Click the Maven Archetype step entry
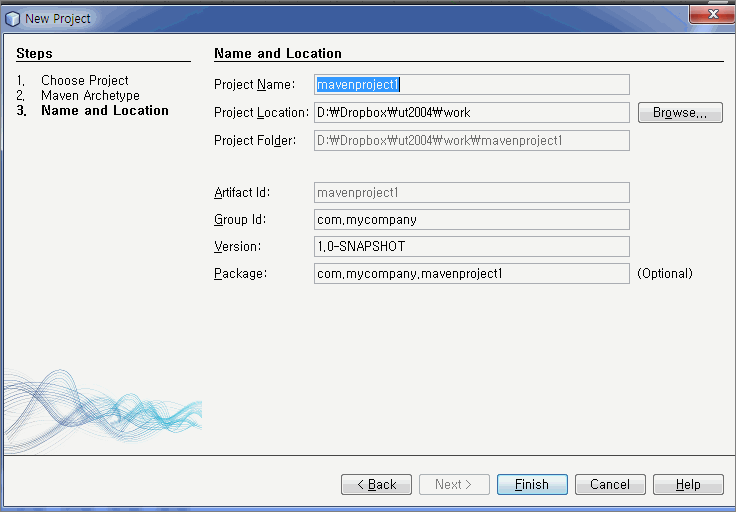Viewport: 736px width, 512px height. pyautogui.click(x=90, y=95)
